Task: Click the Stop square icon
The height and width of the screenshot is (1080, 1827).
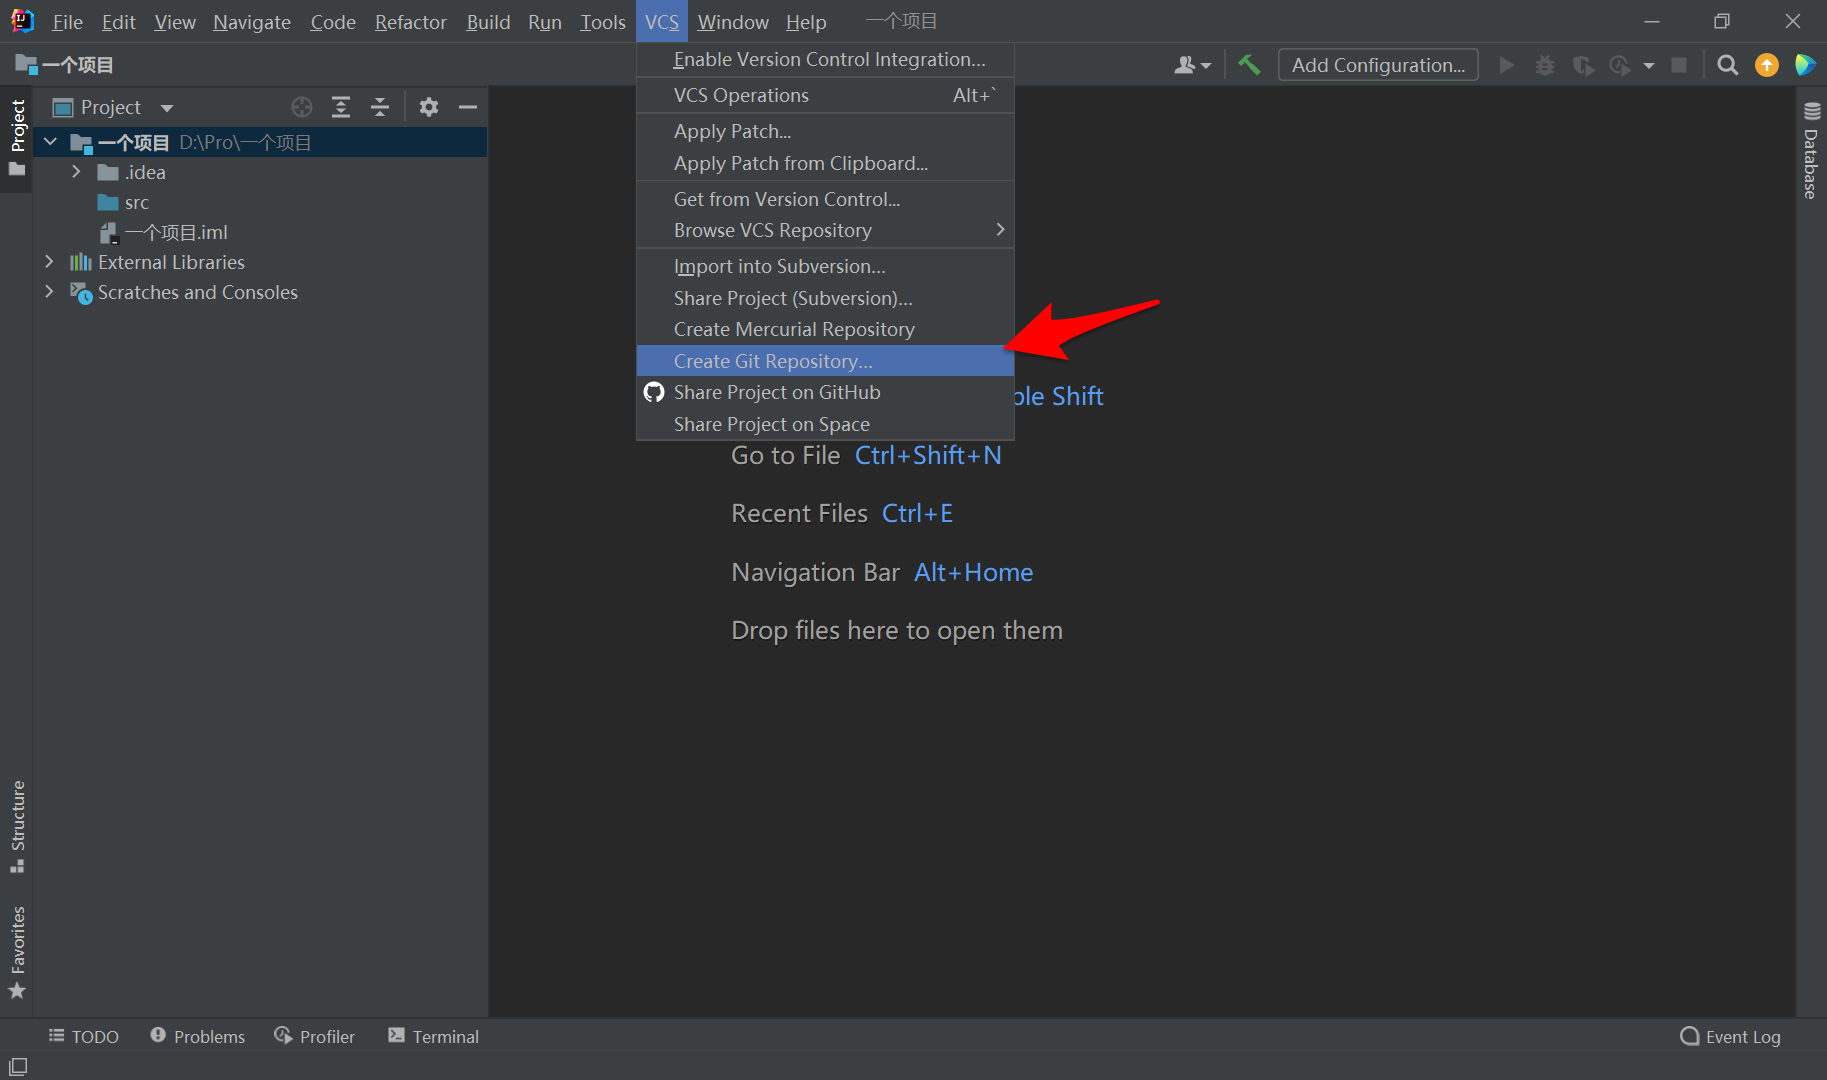Action: (x=1679, y=65)
